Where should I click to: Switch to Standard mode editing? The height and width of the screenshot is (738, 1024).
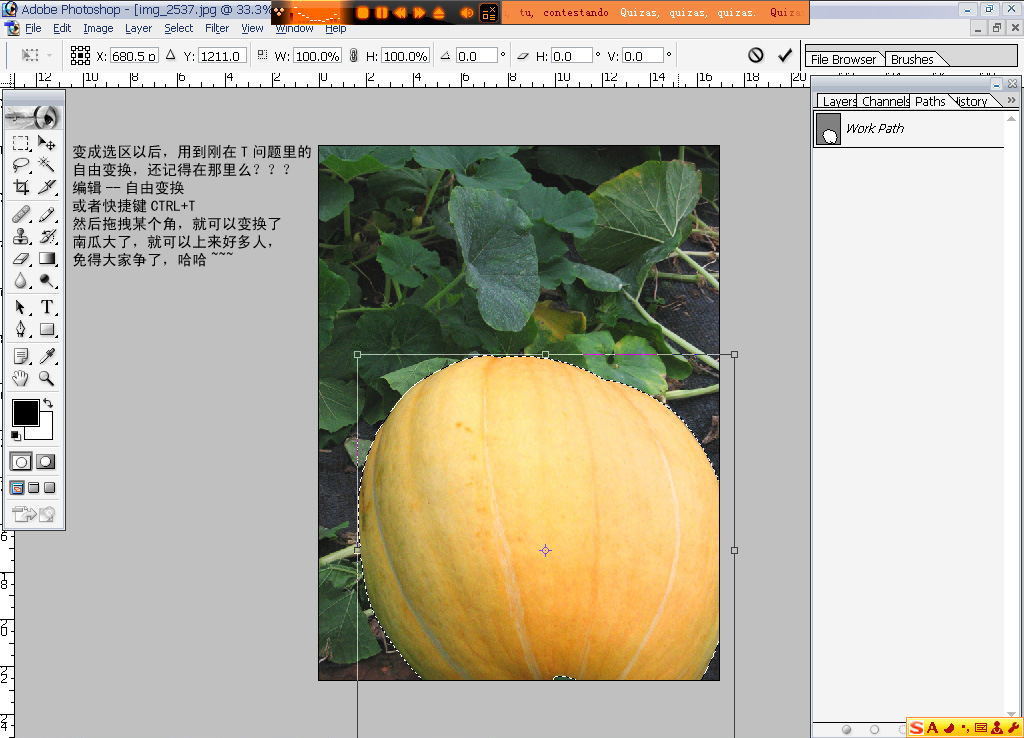coord(21,462)
